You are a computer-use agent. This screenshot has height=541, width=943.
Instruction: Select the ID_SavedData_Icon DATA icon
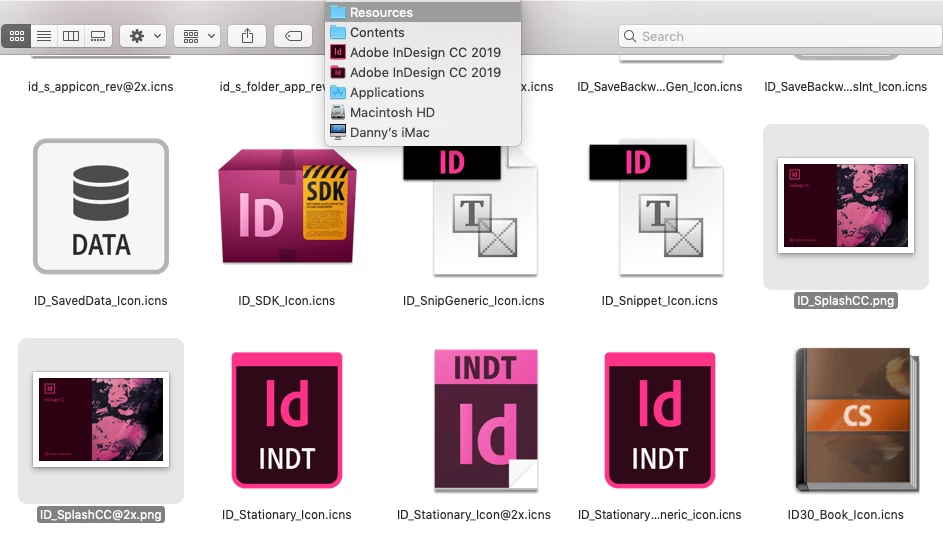pyautogui.click(x=101, y=206)
